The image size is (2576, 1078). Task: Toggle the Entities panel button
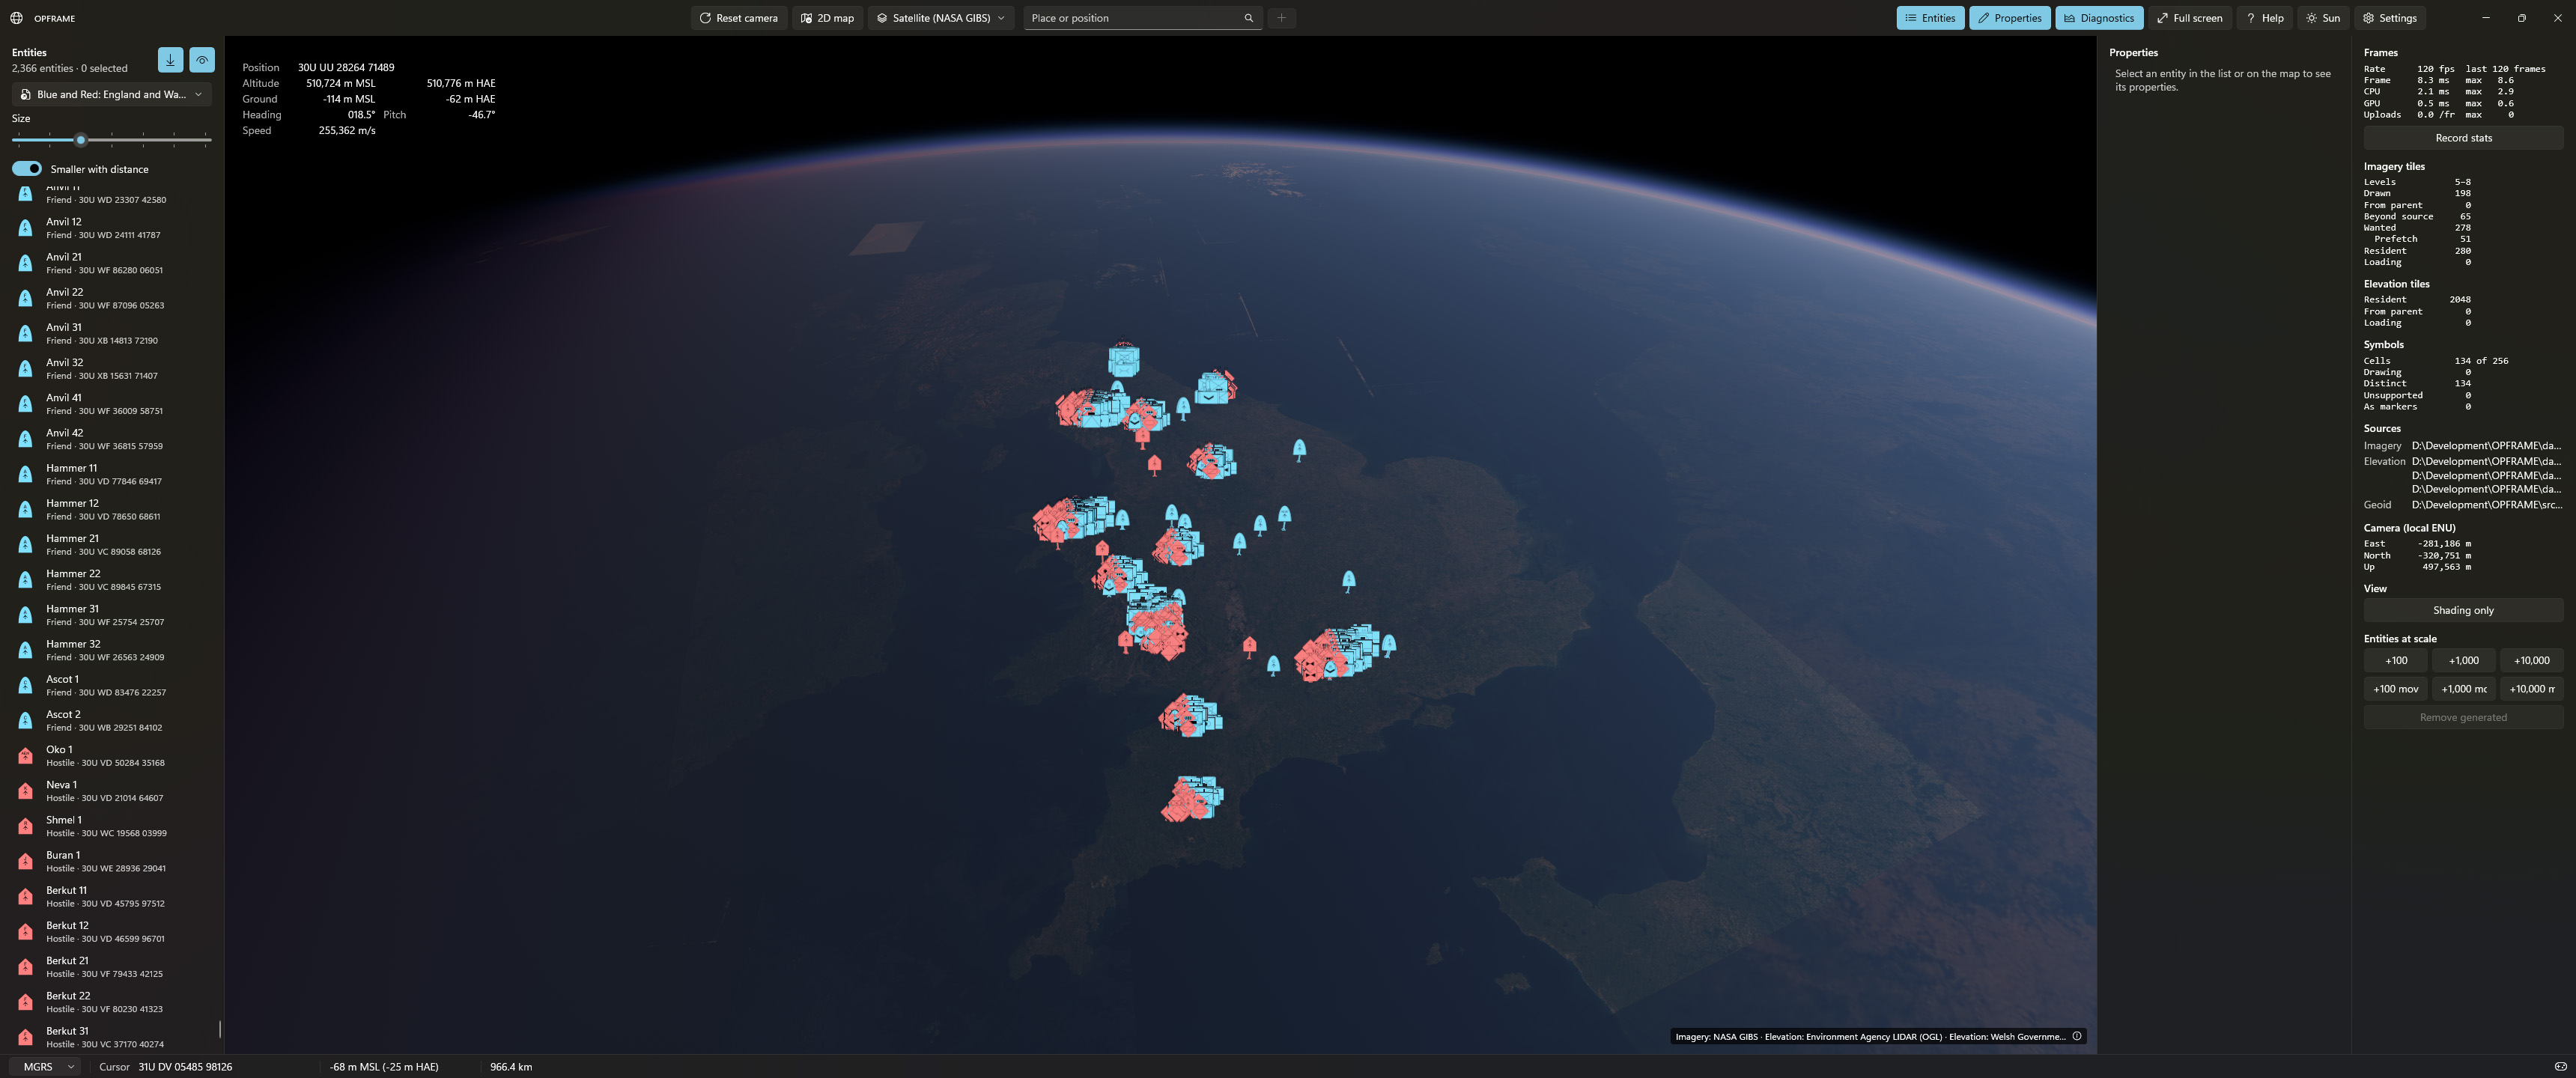(1930, 18)
